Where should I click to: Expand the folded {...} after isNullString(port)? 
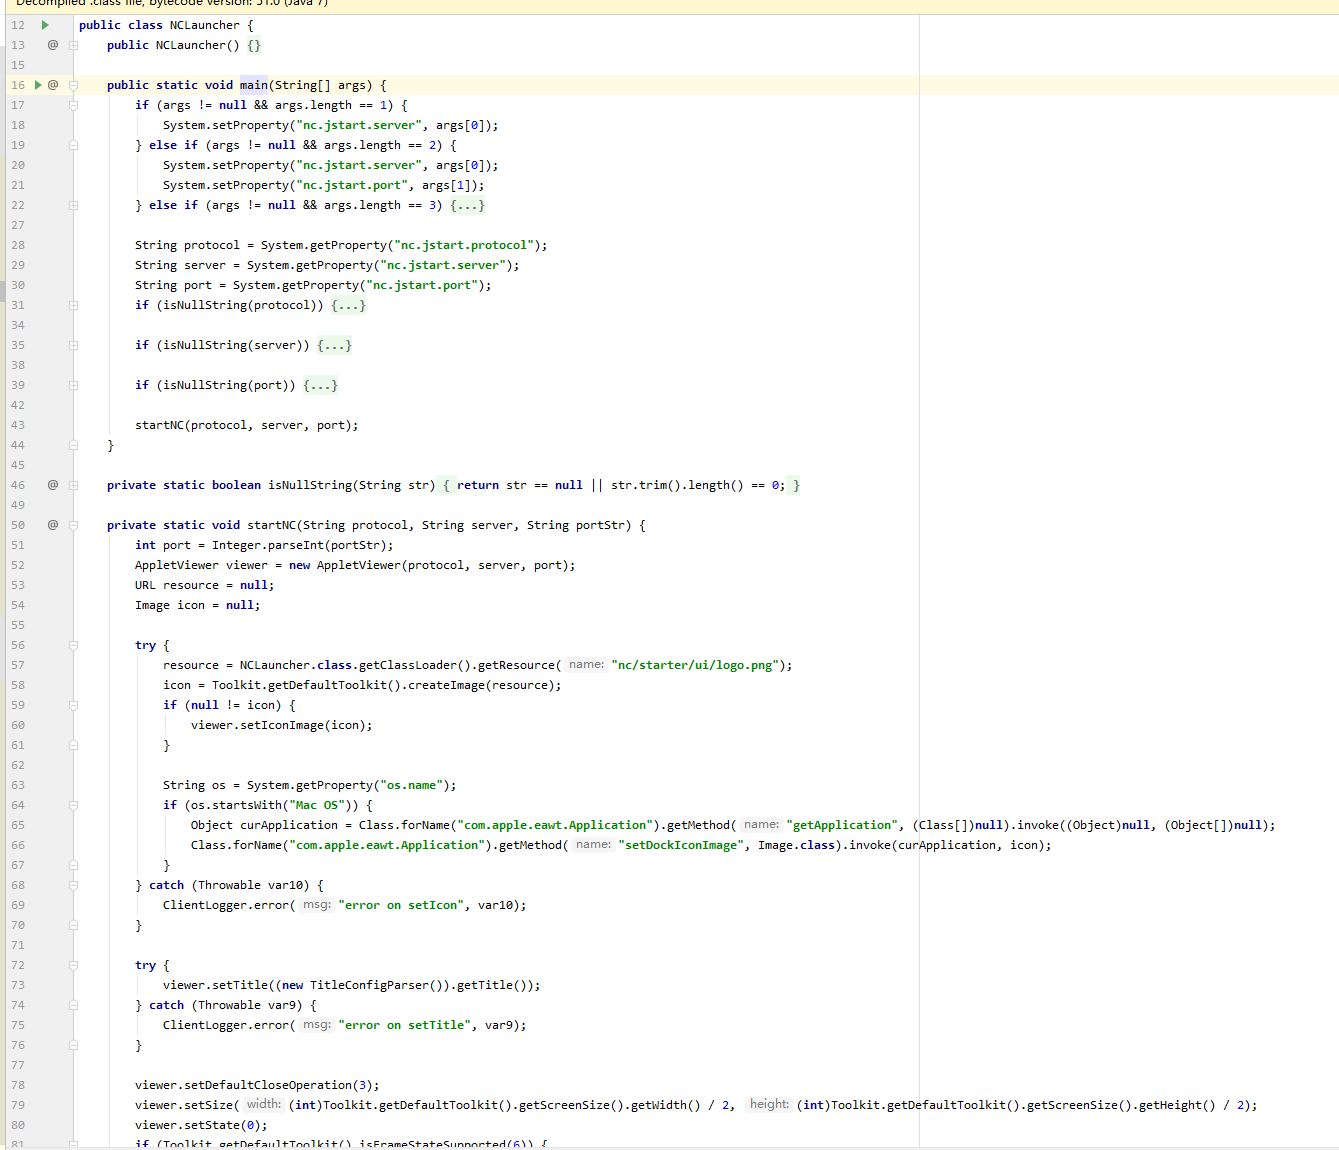320,385
